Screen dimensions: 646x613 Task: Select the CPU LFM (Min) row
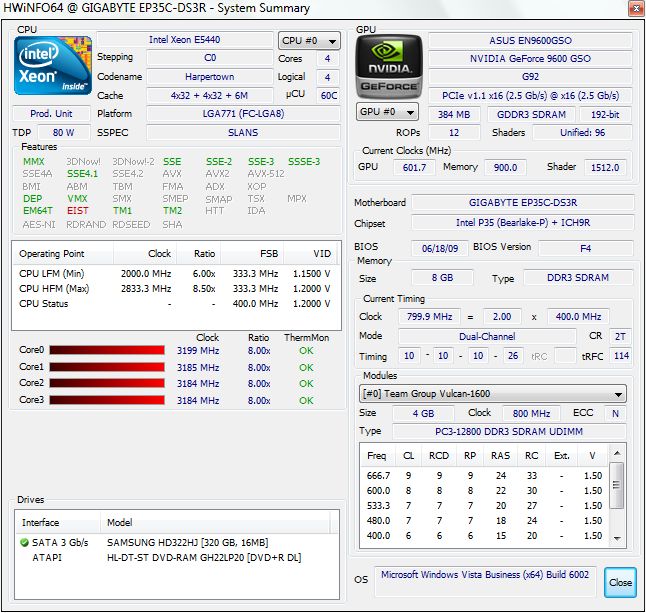175,274
